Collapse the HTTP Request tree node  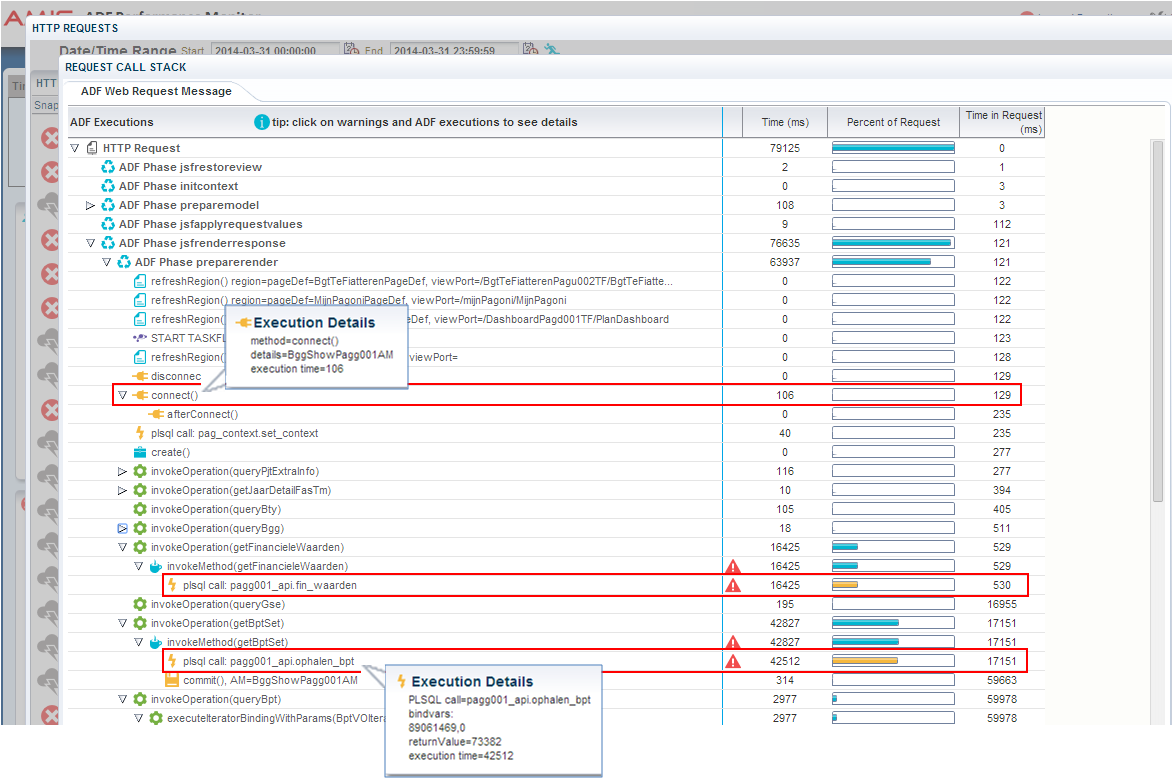73,147
